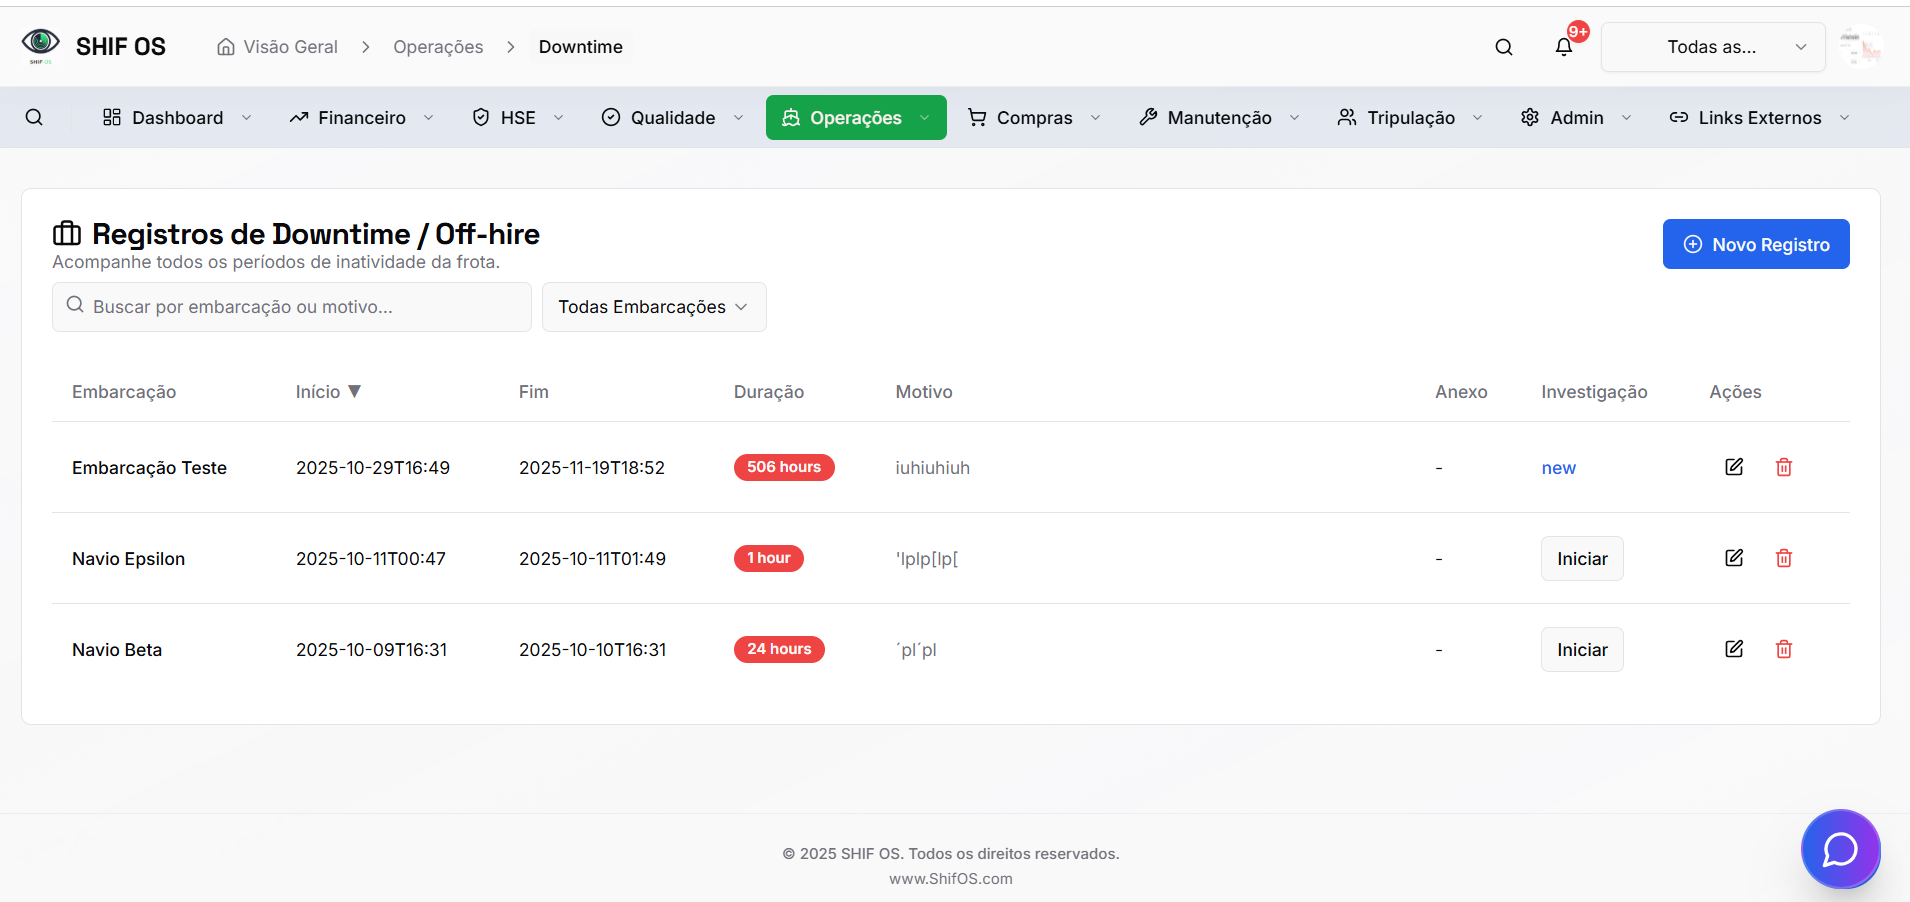Sort by Início descending arrow
Viewport: 1910px width, 902px height.
(355, 391)
